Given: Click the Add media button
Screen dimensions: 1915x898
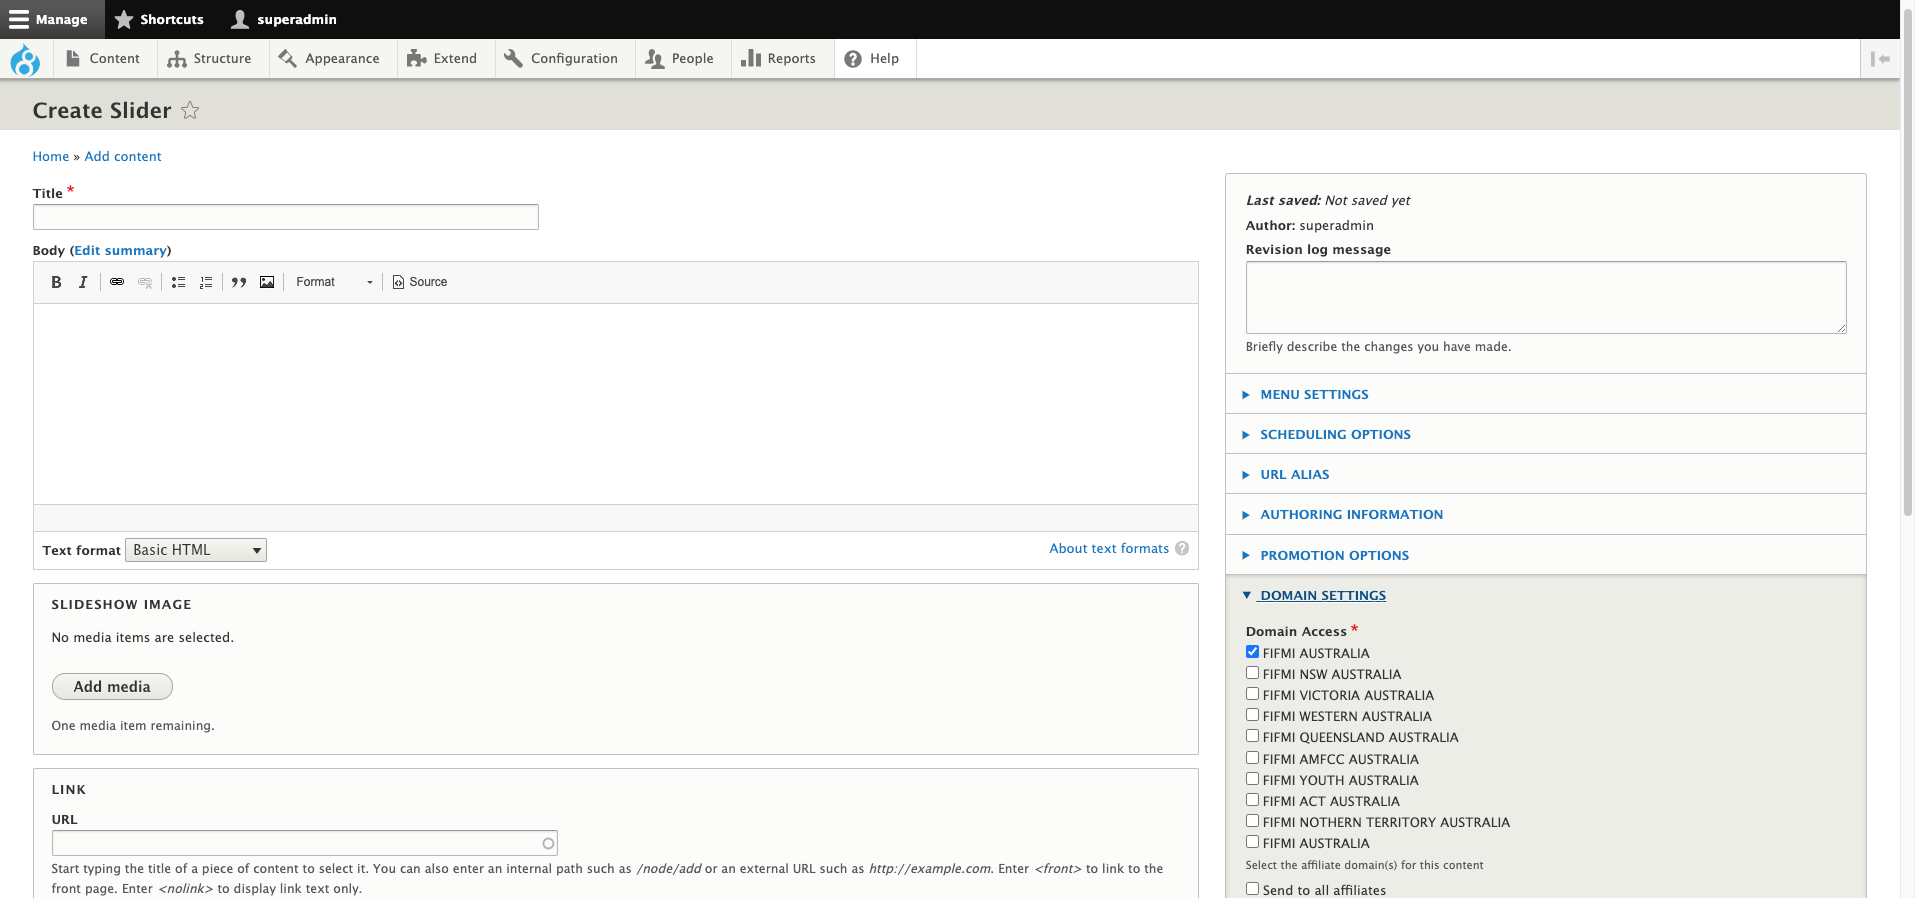Looking at the screenshot, I should tap(112, 687).
